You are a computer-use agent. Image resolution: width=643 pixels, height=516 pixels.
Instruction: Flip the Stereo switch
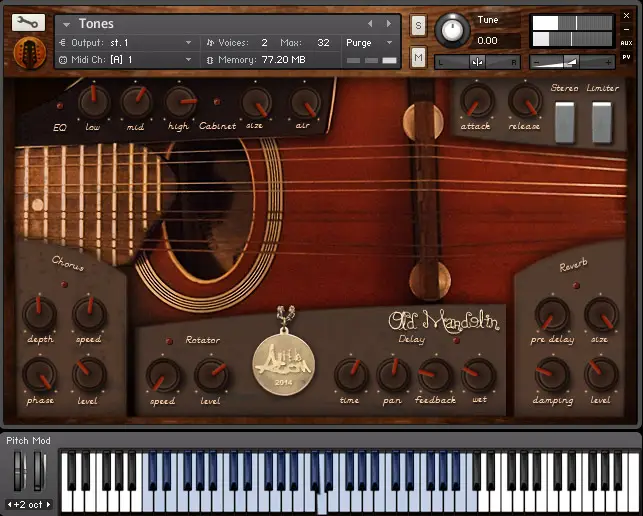click(x=565, y=122)
